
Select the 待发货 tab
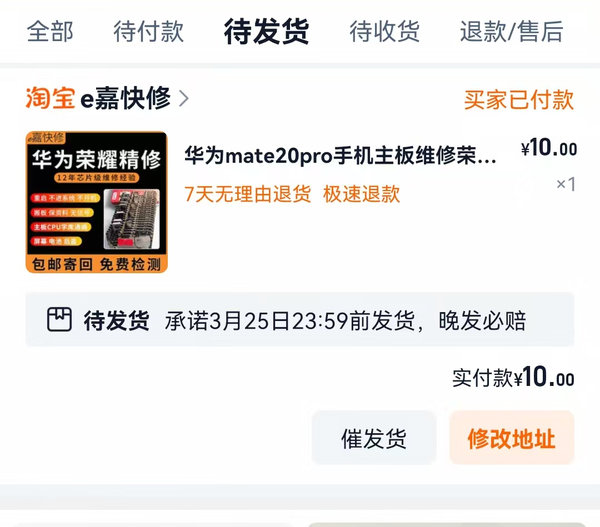click(x=266, y=31)
